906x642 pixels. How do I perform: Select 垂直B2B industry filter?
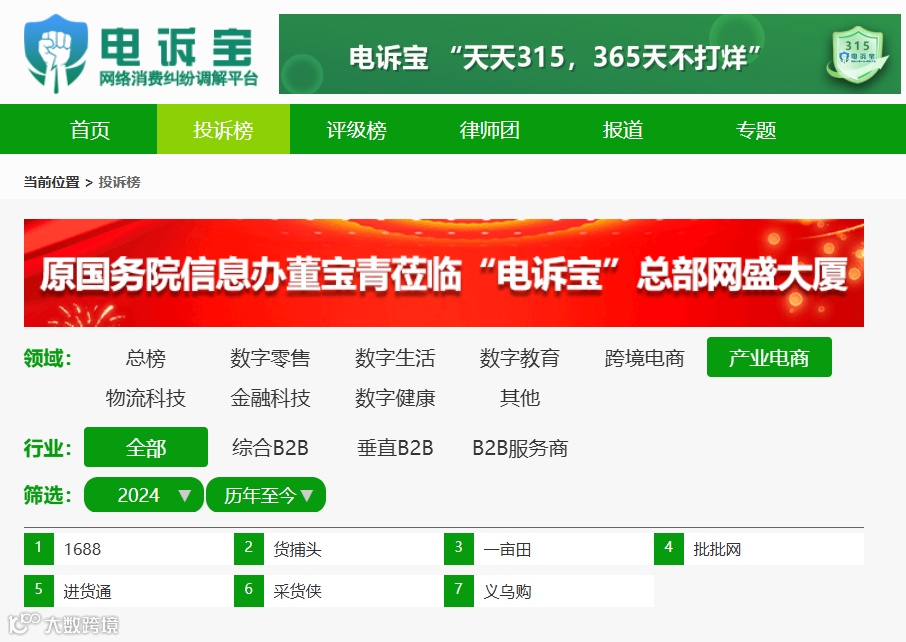395,448
